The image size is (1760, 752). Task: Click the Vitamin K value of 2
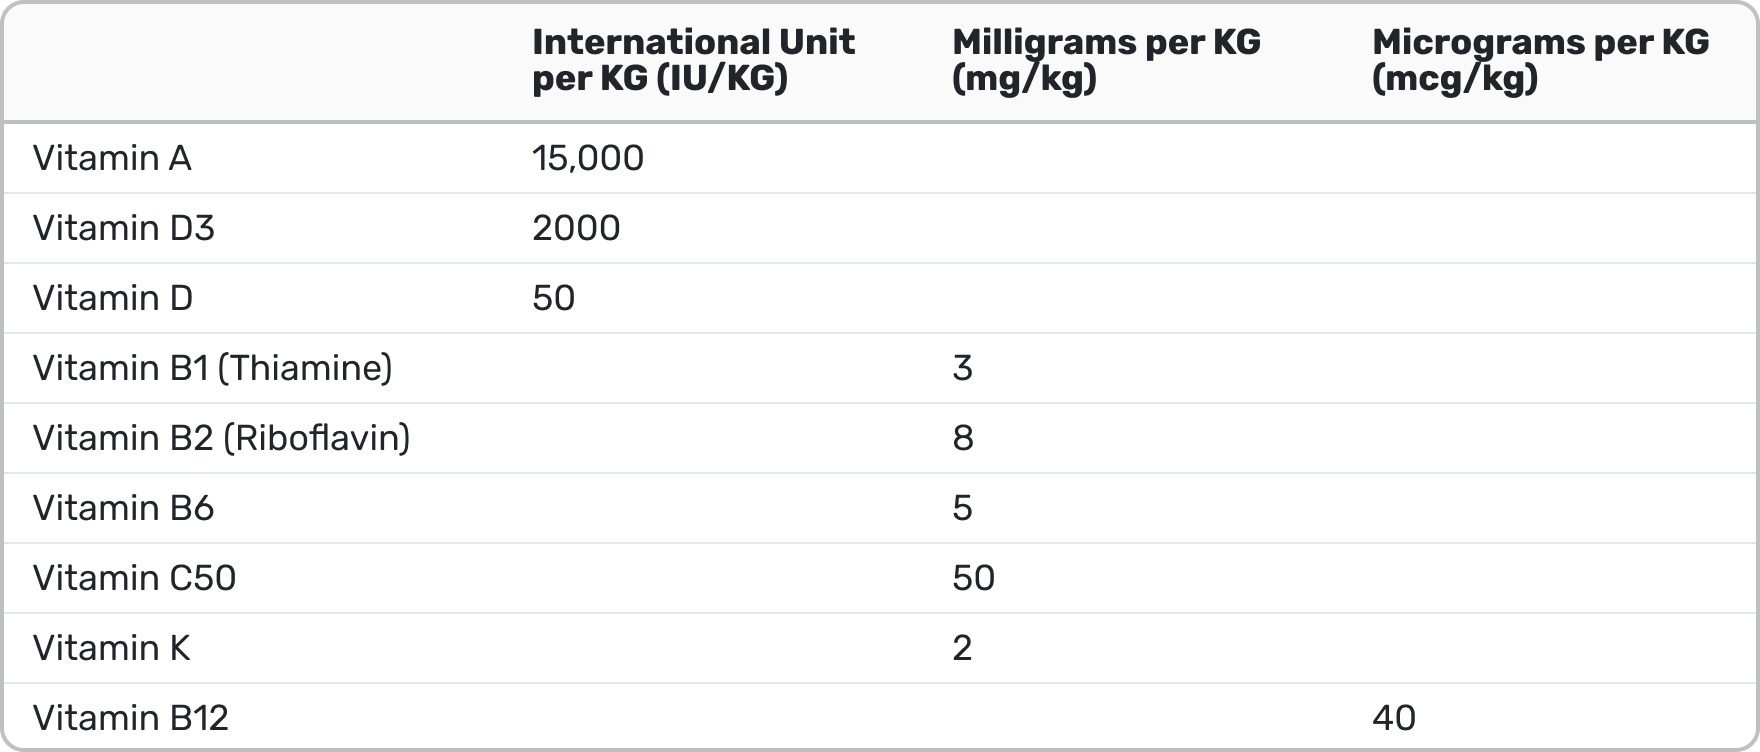(963, 648)
